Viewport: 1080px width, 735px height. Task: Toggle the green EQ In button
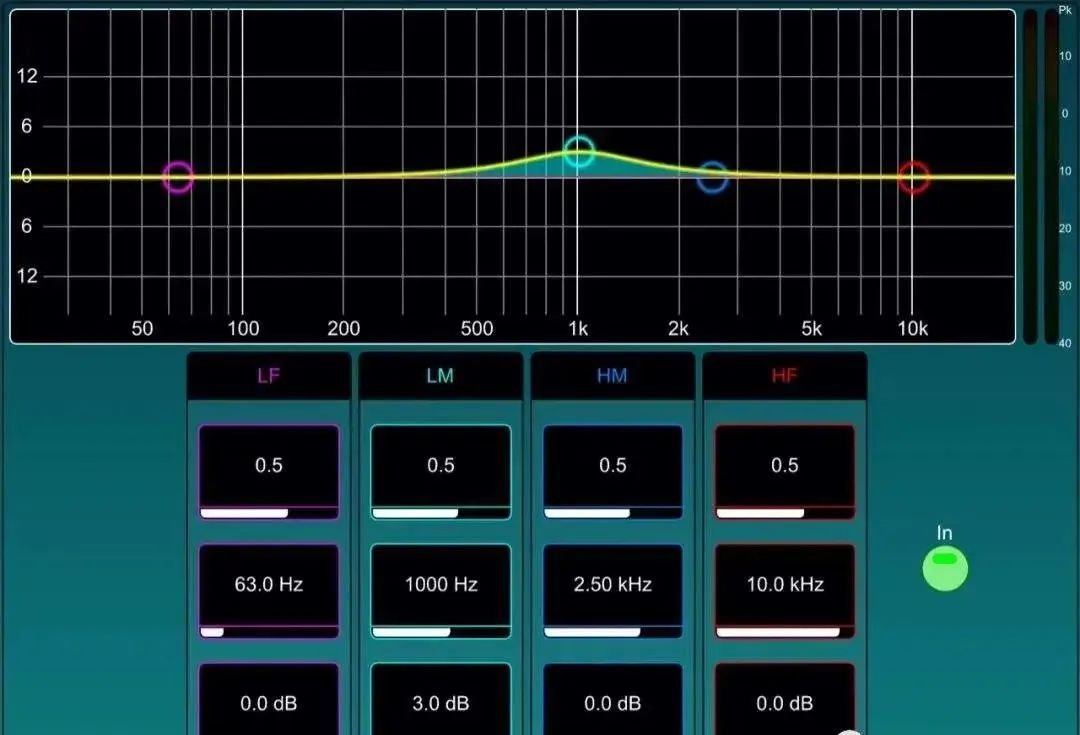945,568
